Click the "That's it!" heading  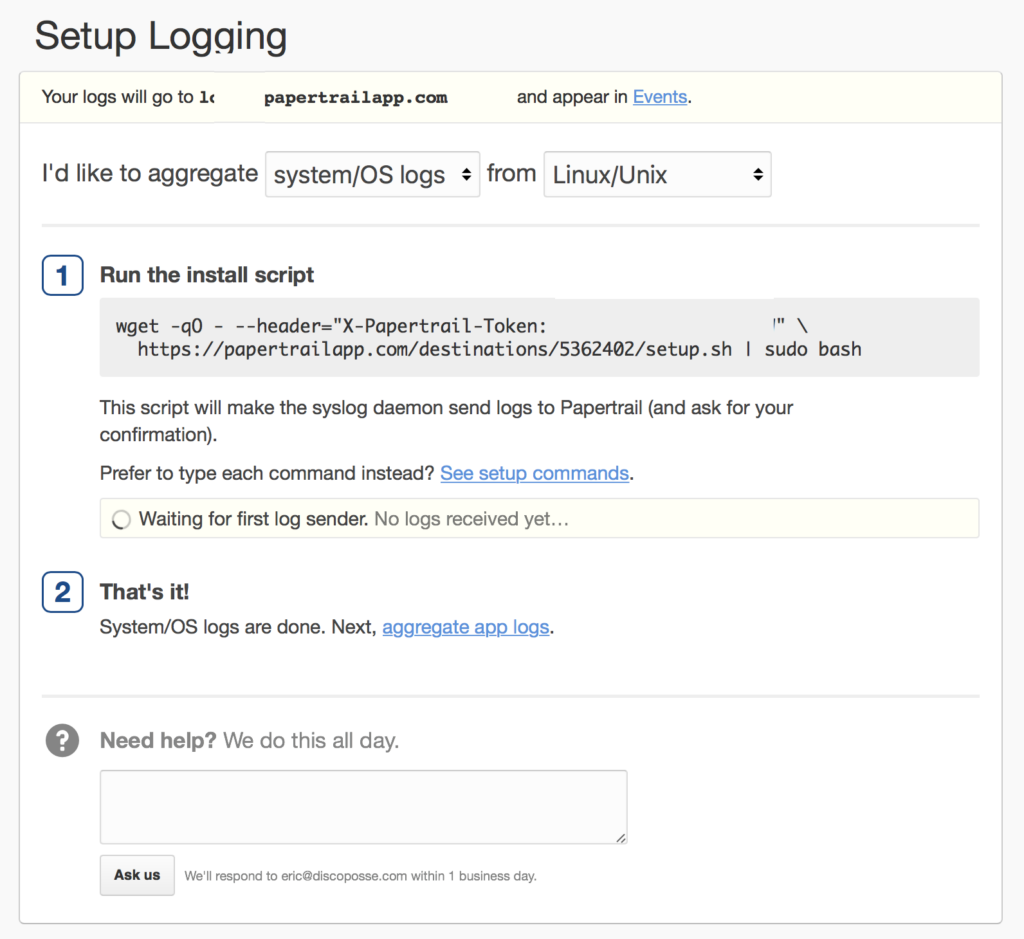pyautogui.click(x=144, y=592)
